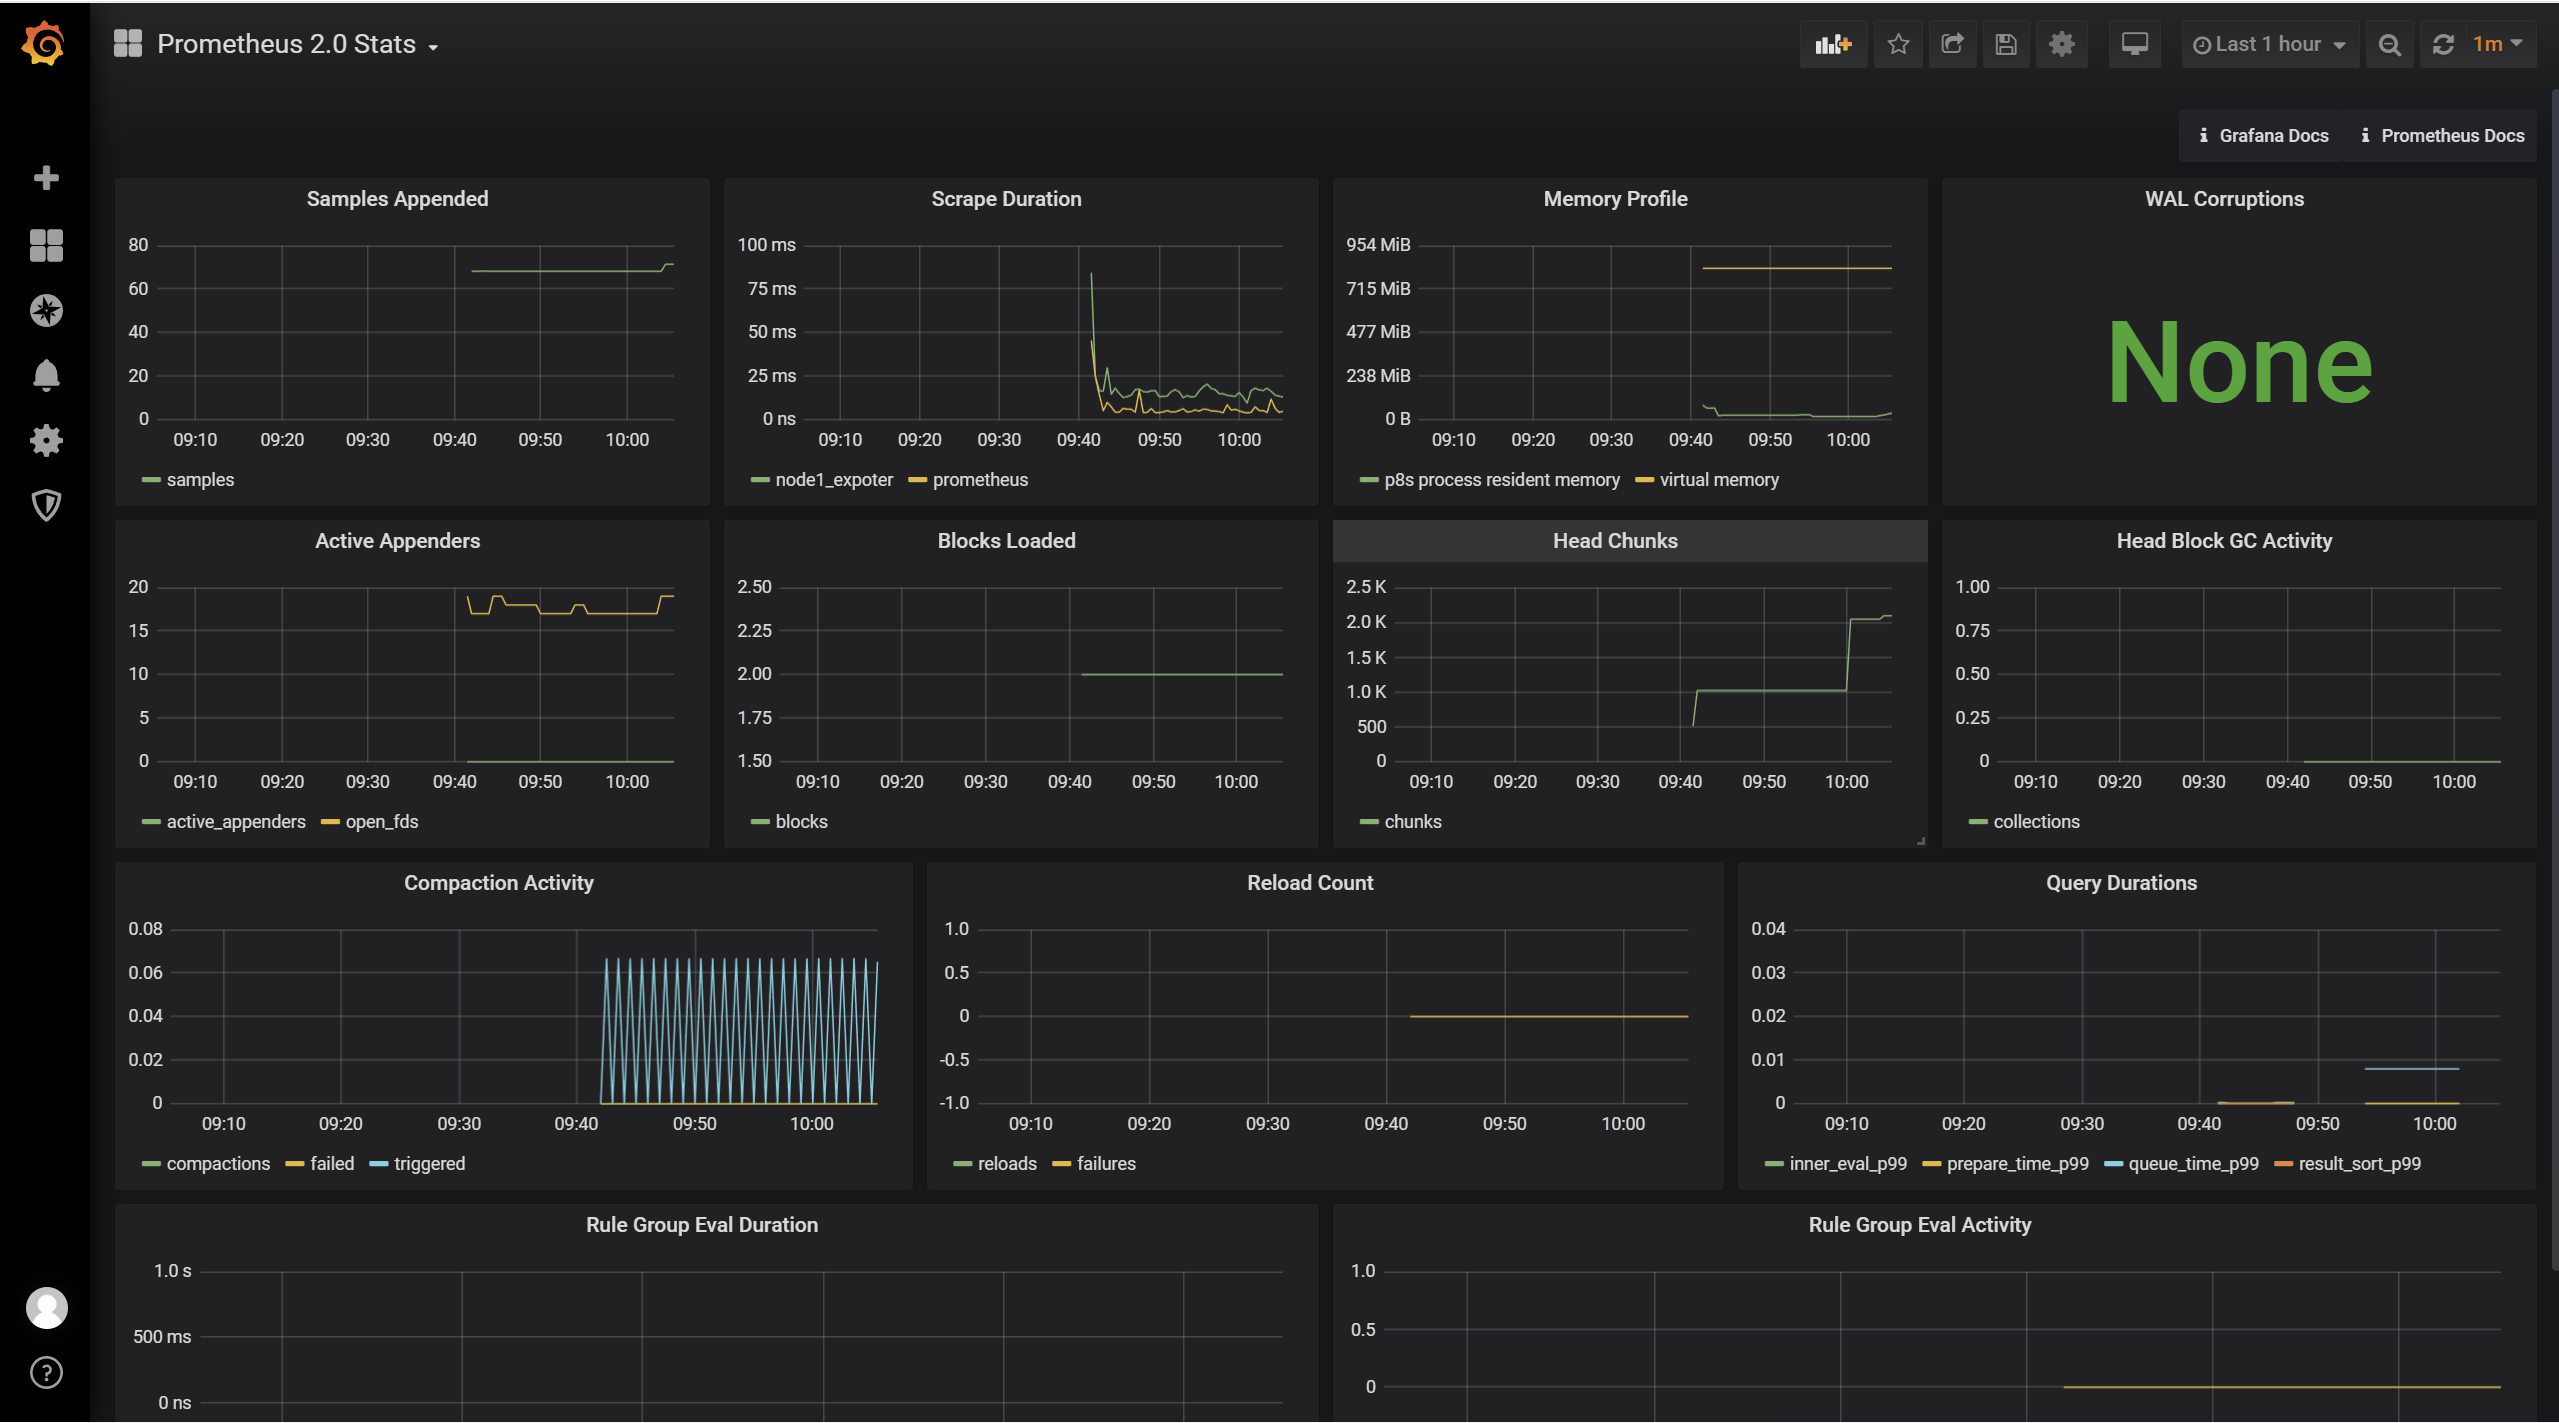Toggle the chunks legend series

click(x=1412, y=822)
